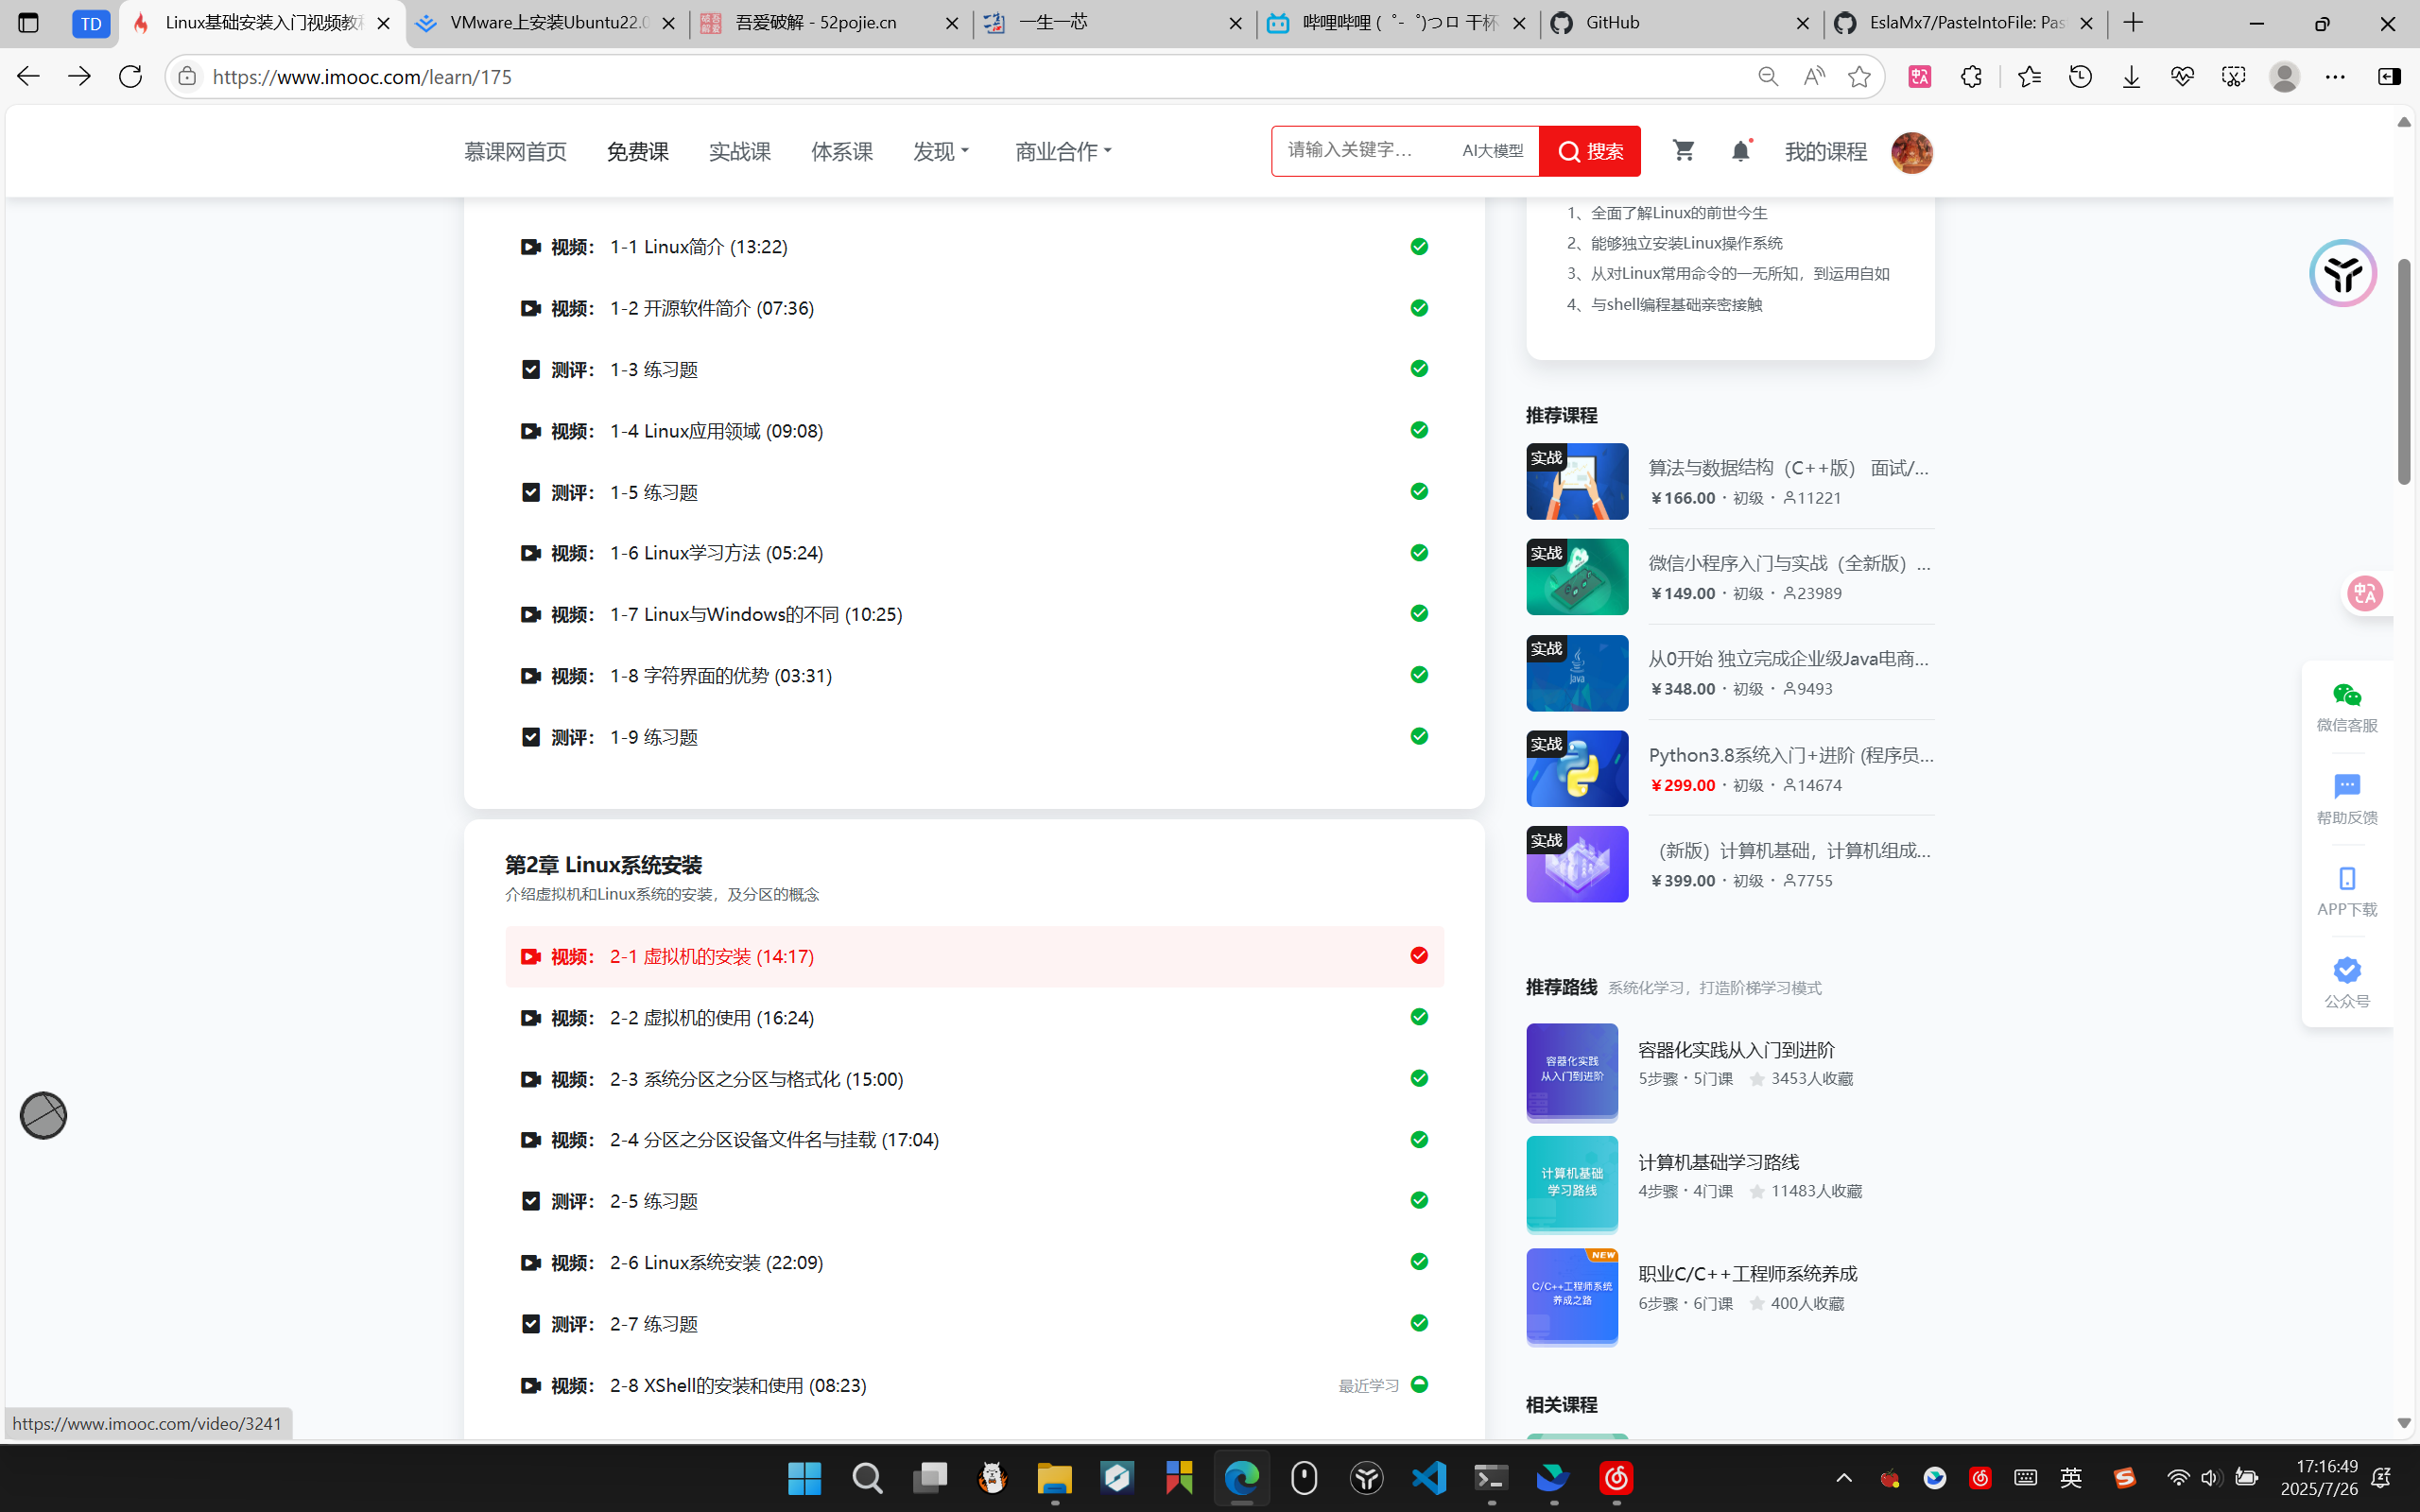Open new browser tab plus button

[2133, 23]
